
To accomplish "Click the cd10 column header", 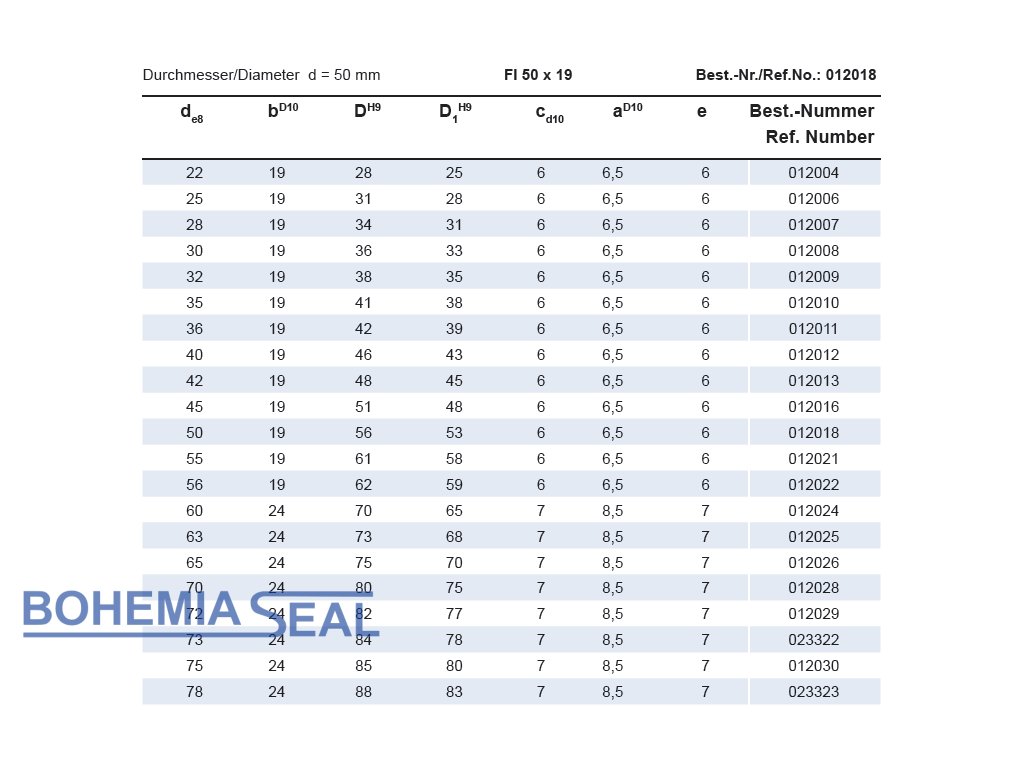I will [x=549, y=113].
